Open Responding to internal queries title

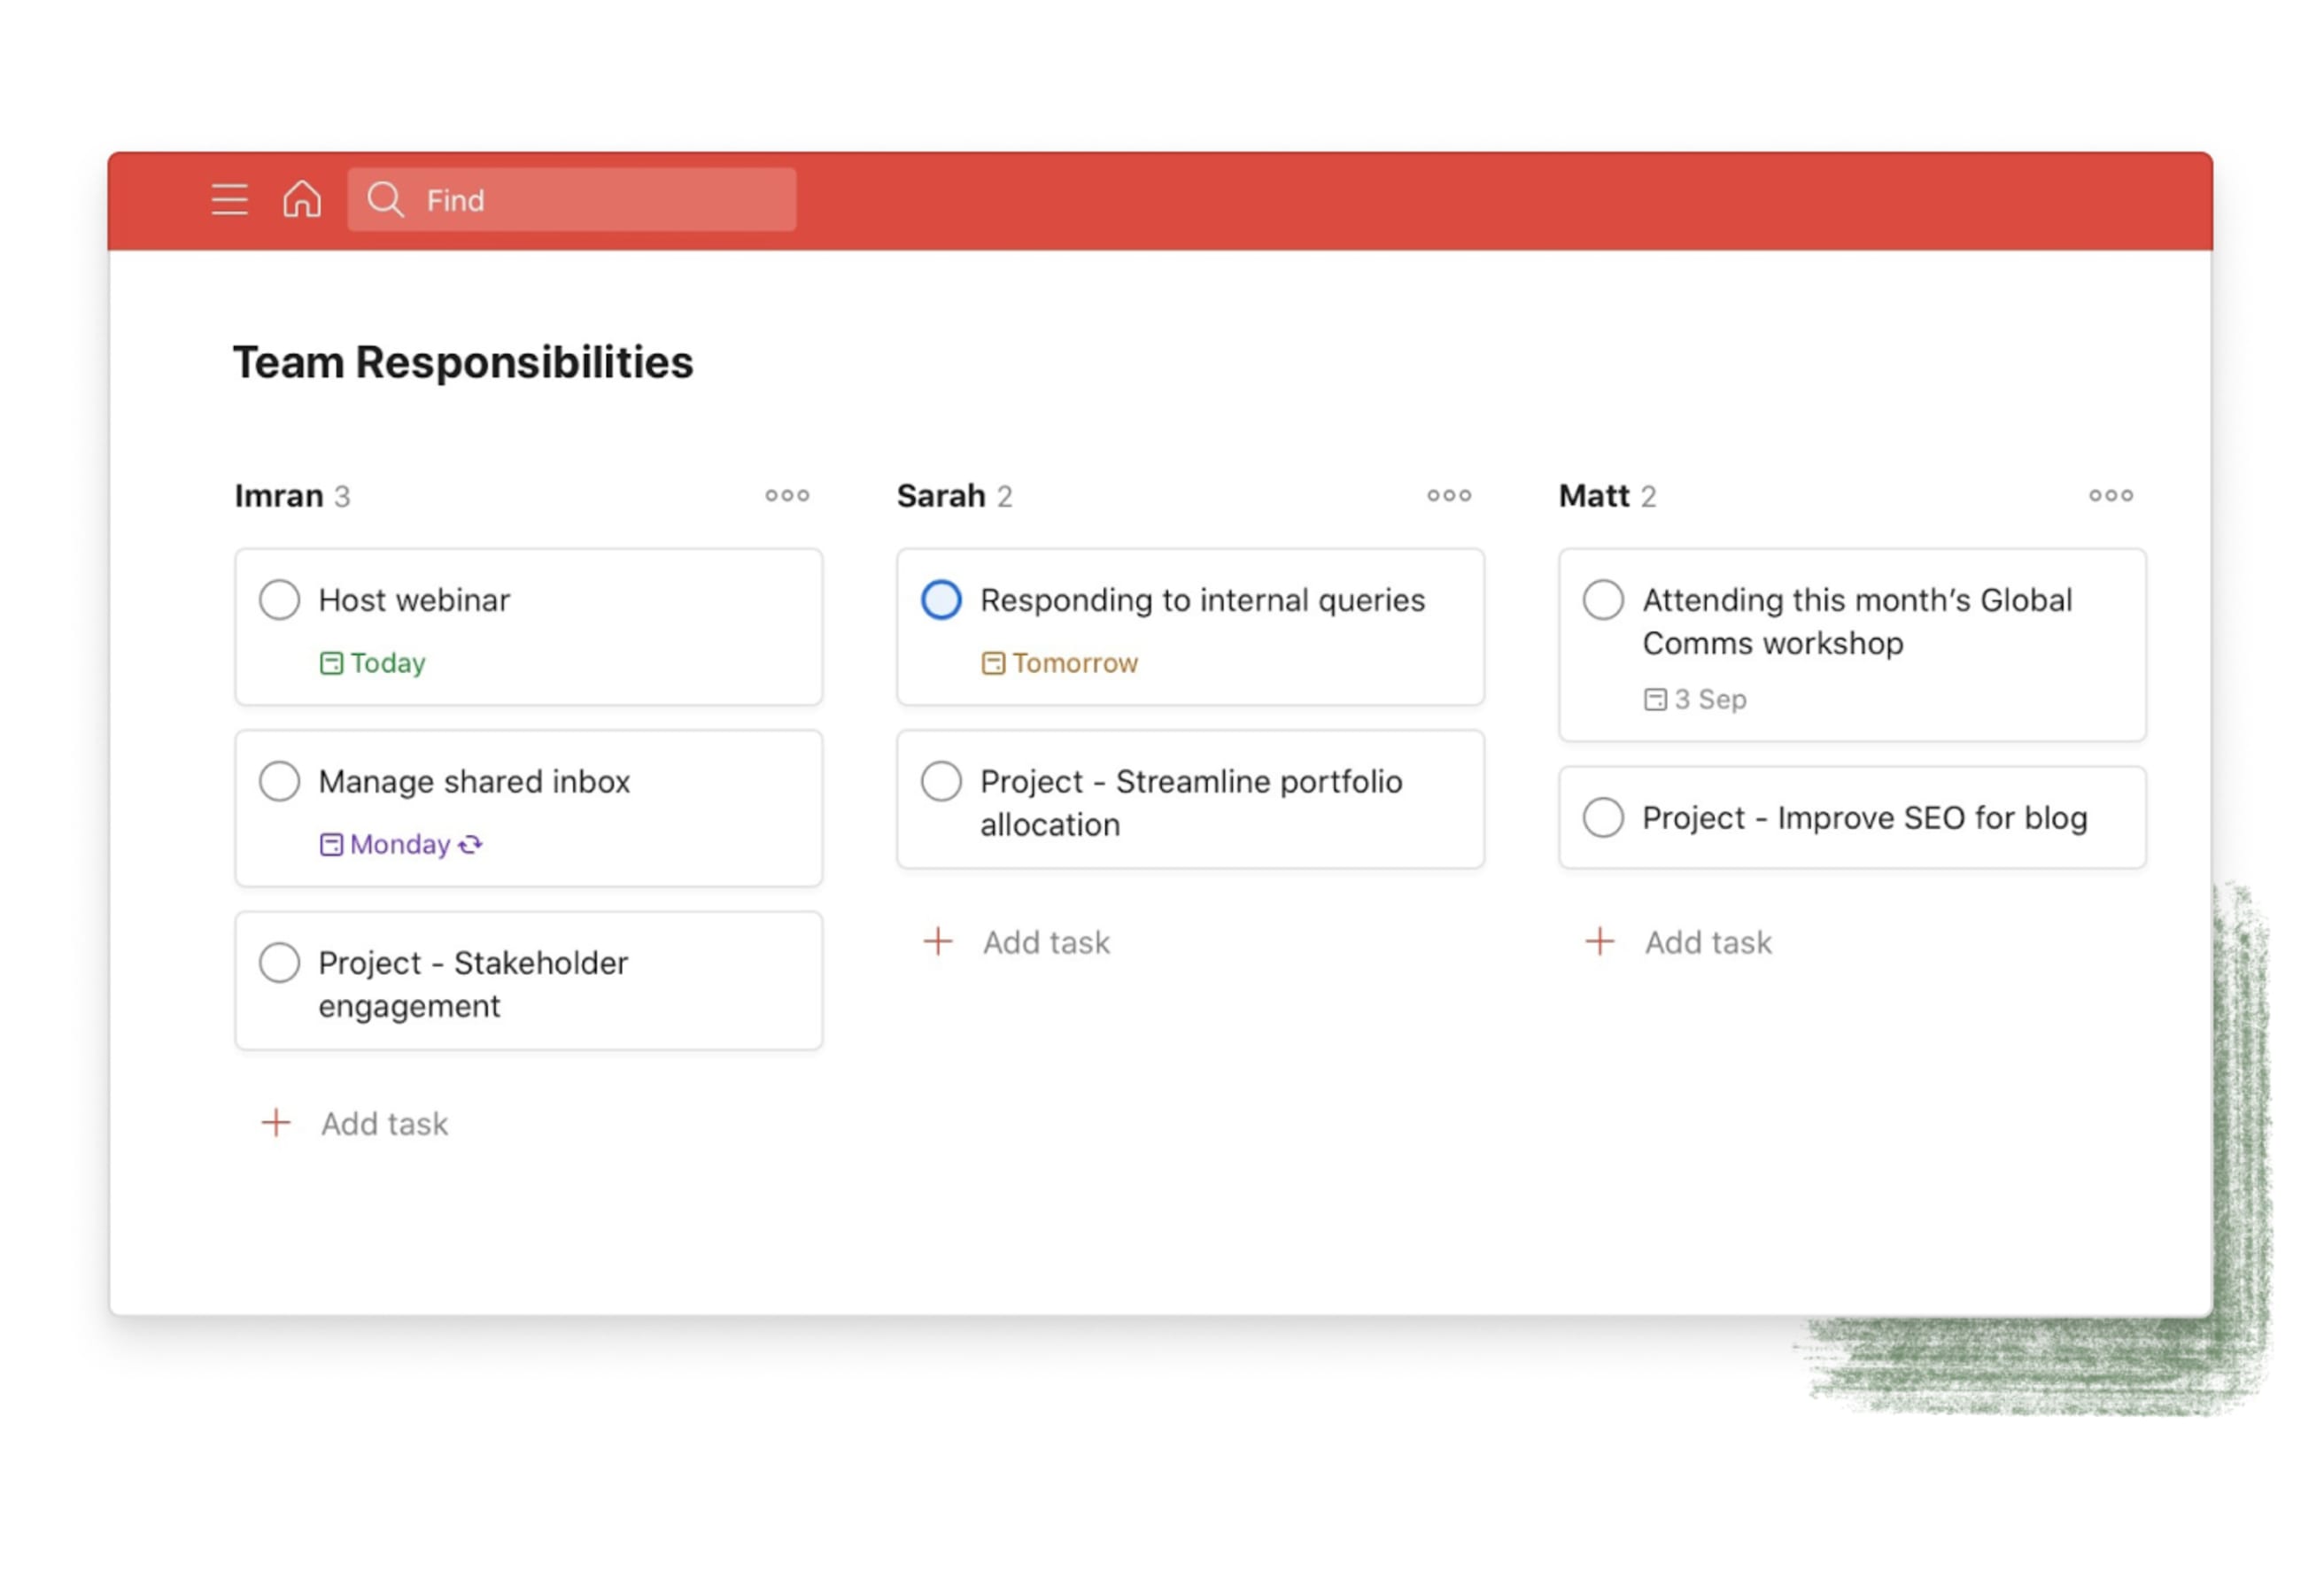click(1203, 600)
